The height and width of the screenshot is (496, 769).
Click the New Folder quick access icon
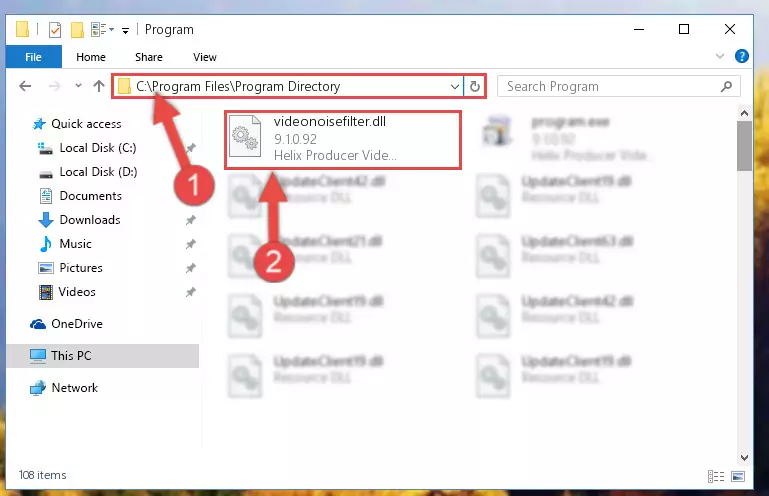[77, 30]
